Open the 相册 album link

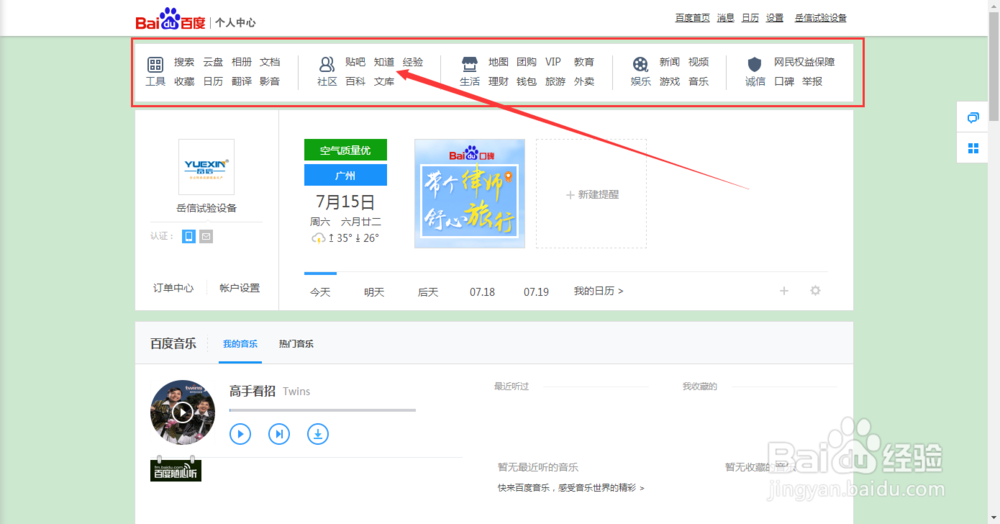(x=242, y=62)
